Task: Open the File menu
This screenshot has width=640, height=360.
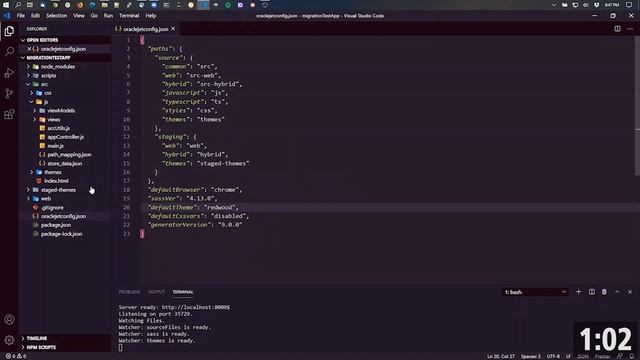Action: pos(20,16)
